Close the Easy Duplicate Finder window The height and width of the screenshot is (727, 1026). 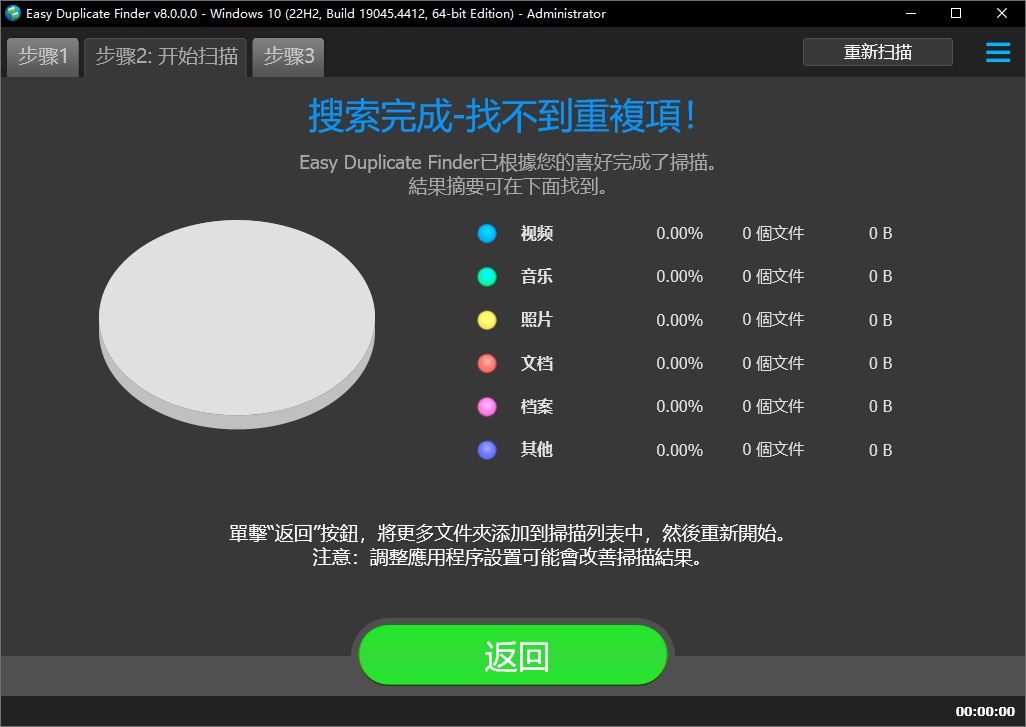[1002, 13]
